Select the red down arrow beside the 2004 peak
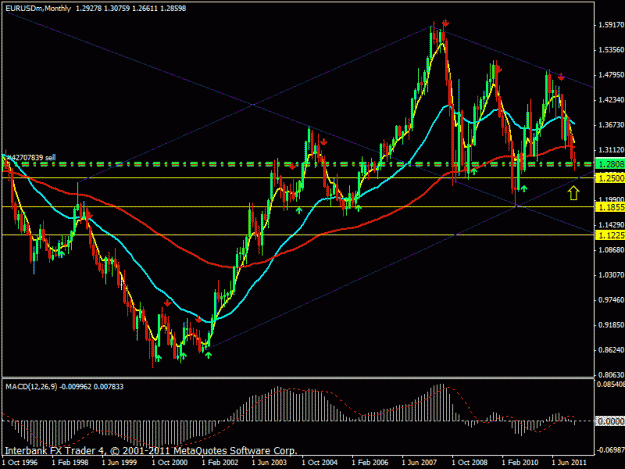625x469 pixels. (324, 141)
